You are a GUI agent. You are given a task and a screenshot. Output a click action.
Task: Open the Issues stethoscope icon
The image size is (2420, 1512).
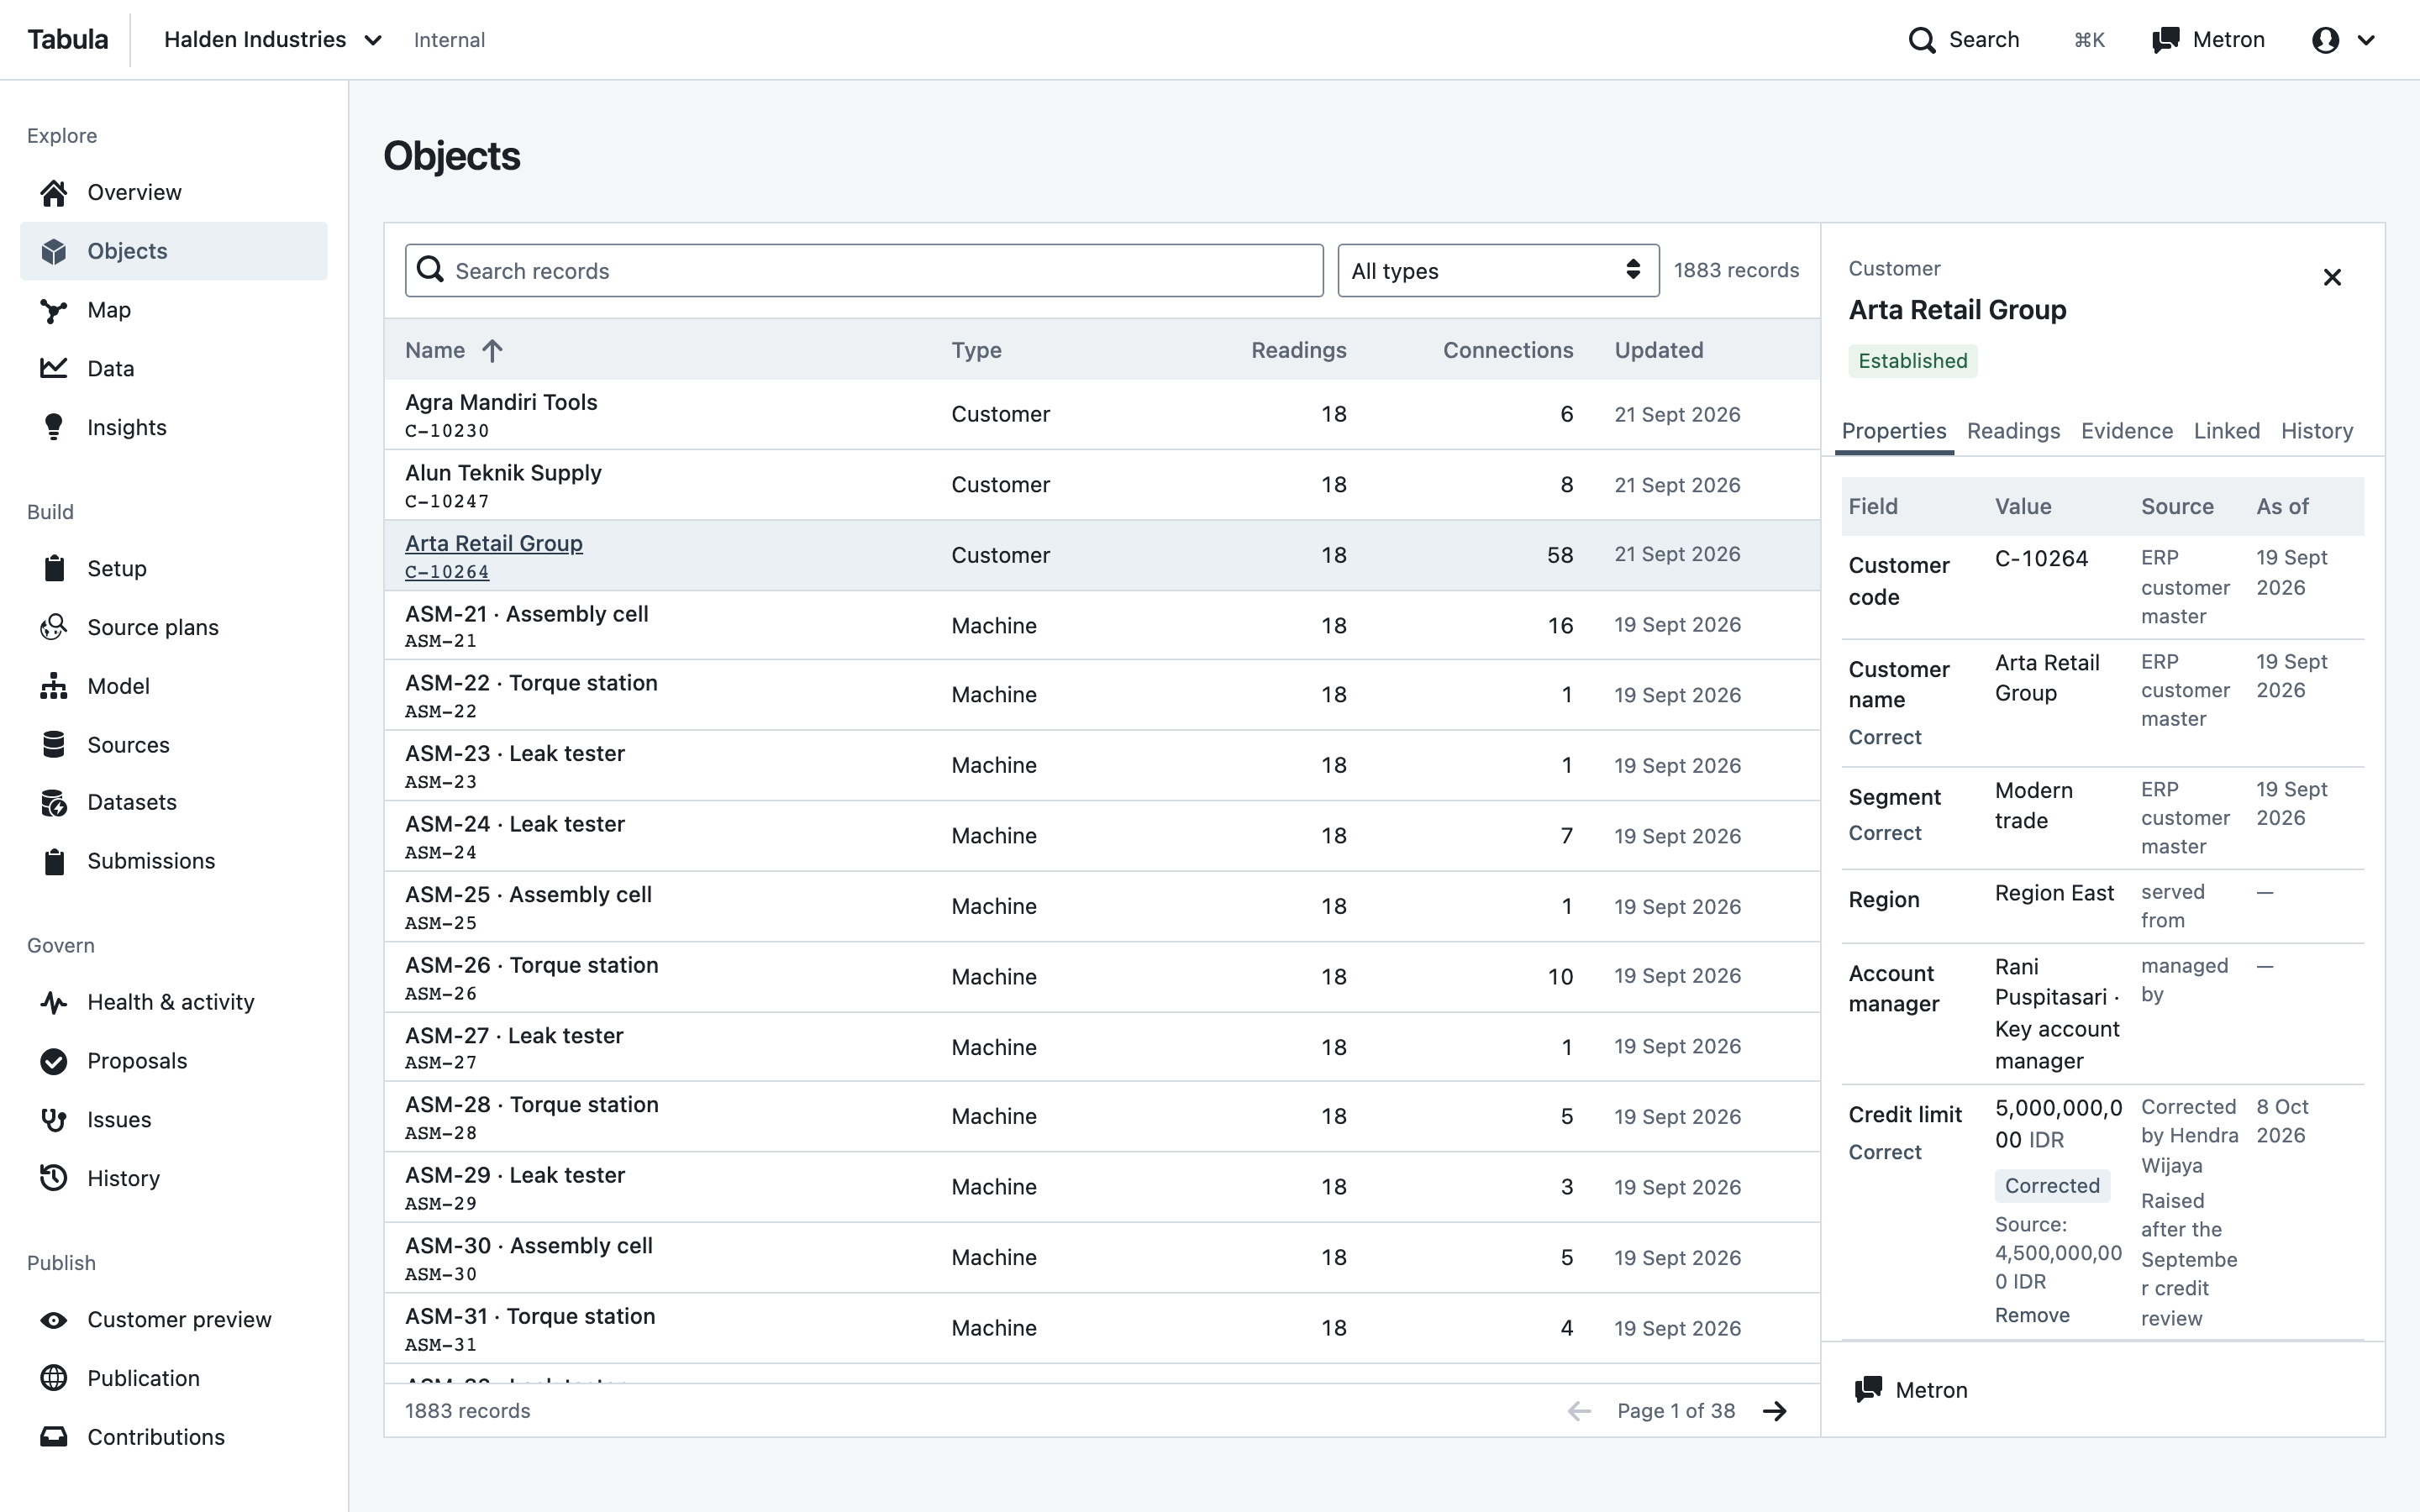coord(54,1120)
